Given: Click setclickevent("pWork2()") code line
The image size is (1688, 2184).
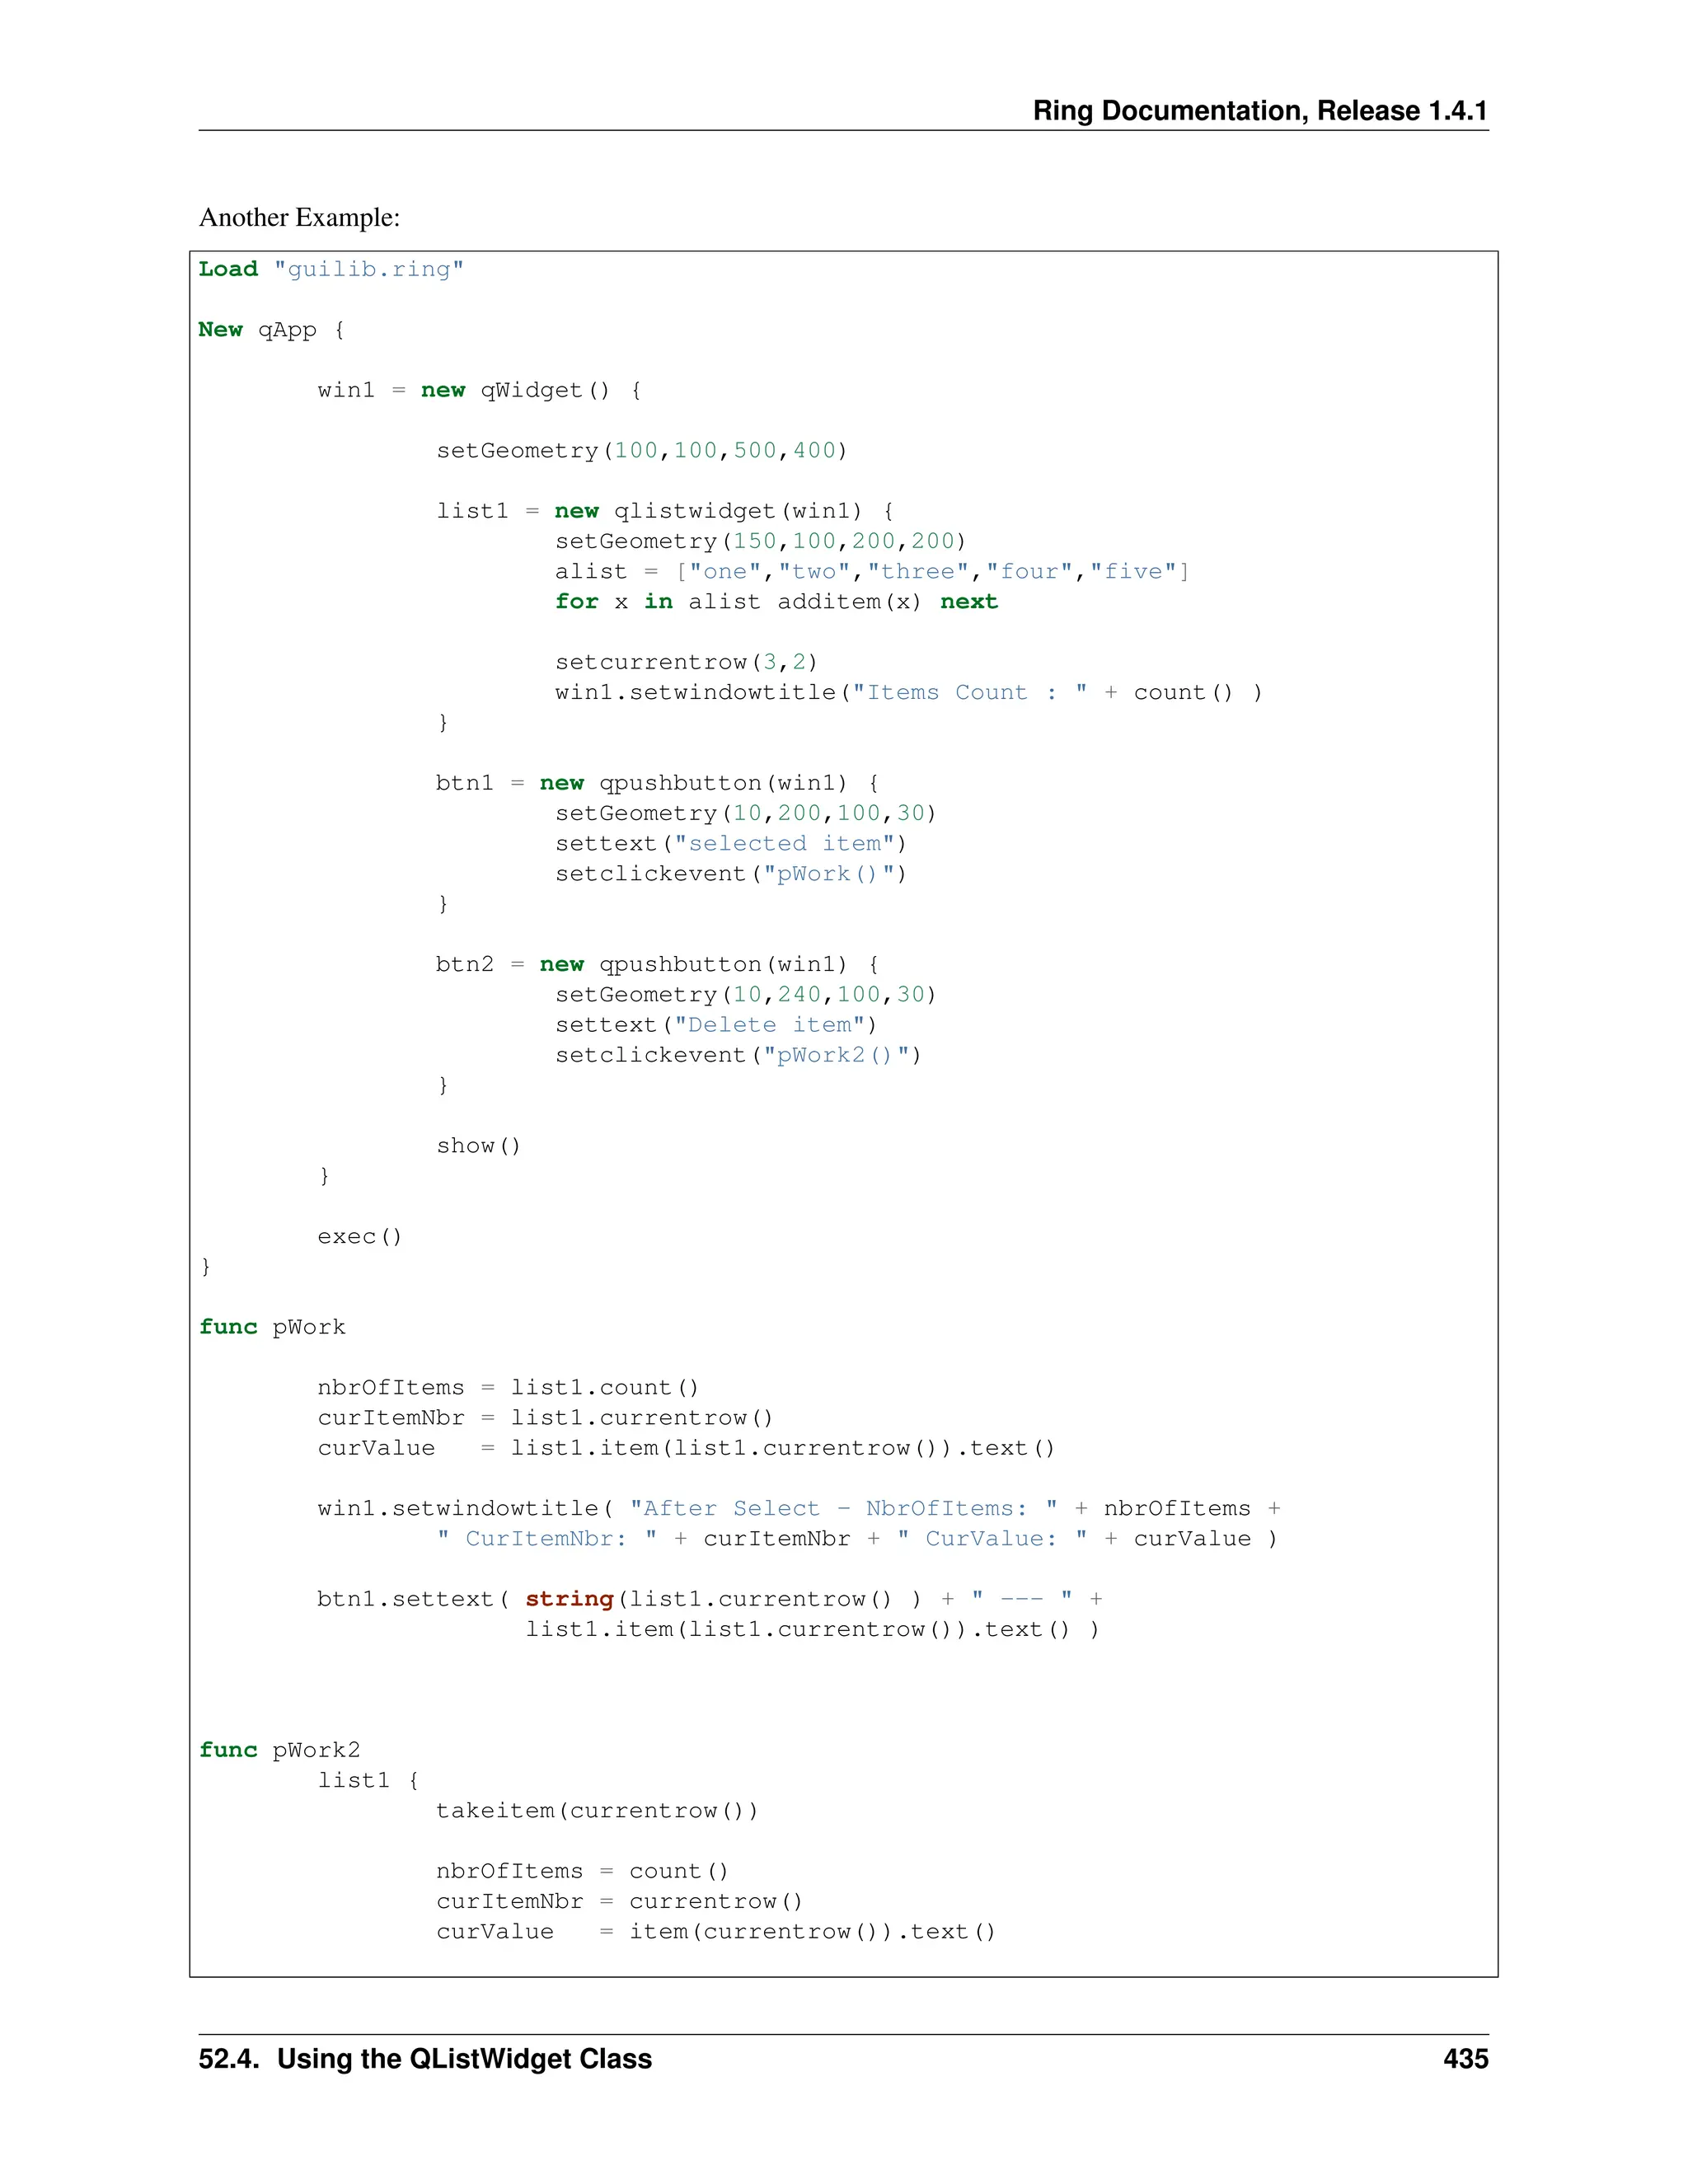Looking at the screenshot, I should 738,1055.
